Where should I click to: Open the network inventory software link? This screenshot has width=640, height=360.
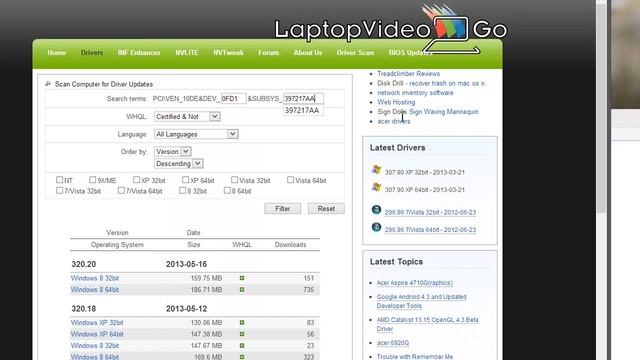pyautogui.click(x=415, y=93)
